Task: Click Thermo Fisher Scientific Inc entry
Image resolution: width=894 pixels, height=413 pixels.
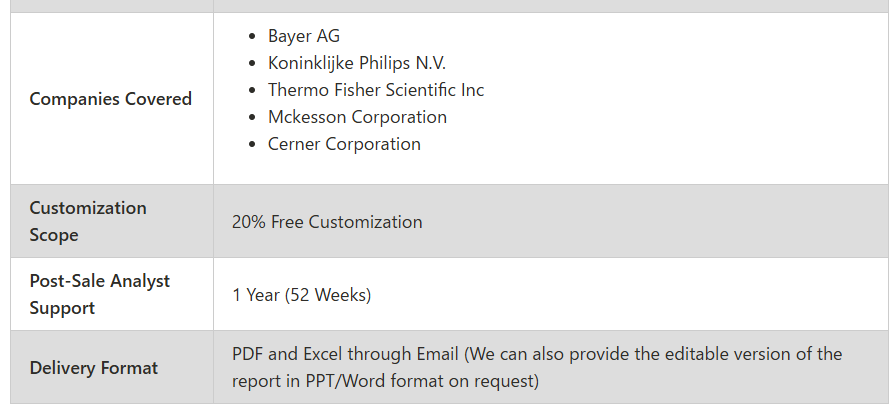Action: click(376, 90)
